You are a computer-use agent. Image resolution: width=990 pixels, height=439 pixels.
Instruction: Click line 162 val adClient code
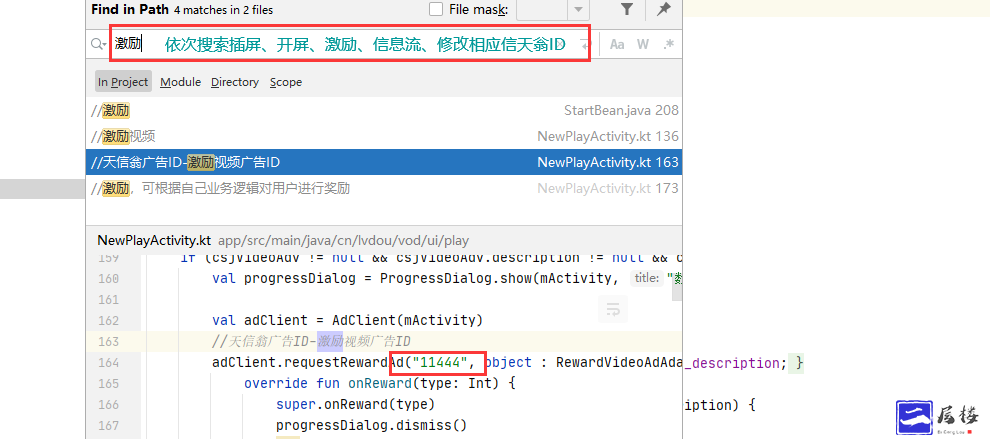(x=347, y=320)
